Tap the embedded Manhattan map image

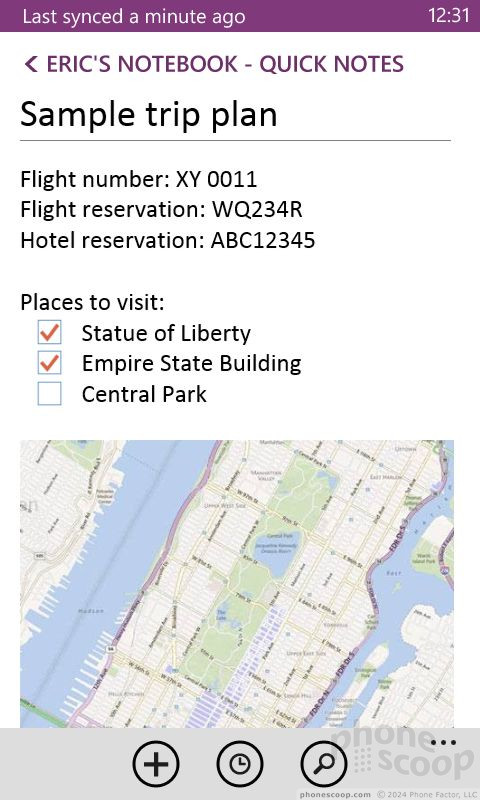[237, 584]
